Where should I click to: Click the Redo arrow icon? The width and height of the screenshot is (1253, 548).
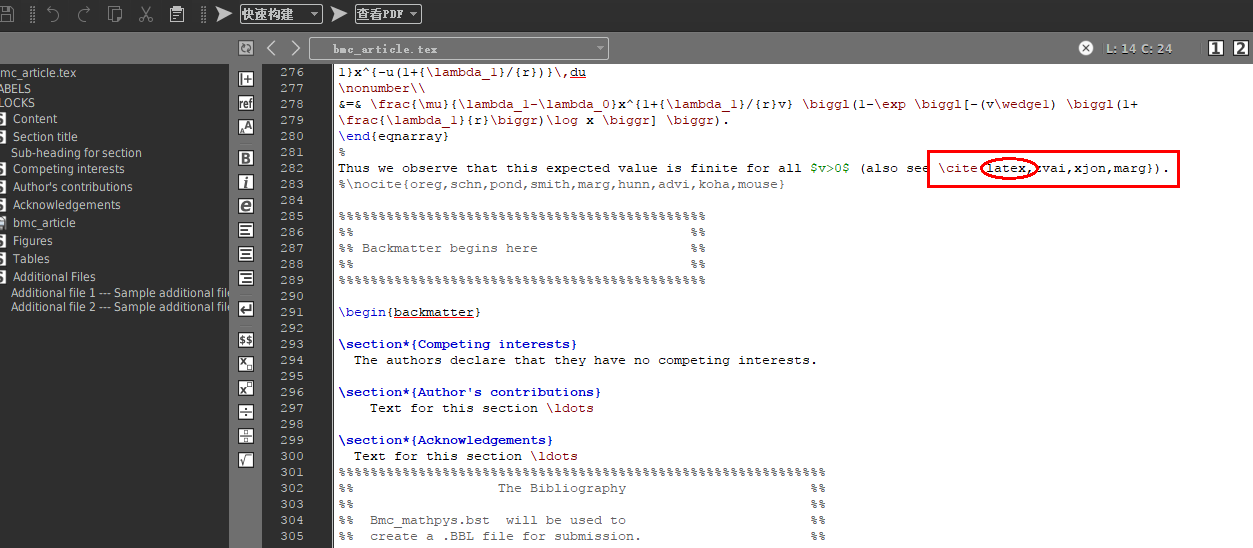click(84, 14)
